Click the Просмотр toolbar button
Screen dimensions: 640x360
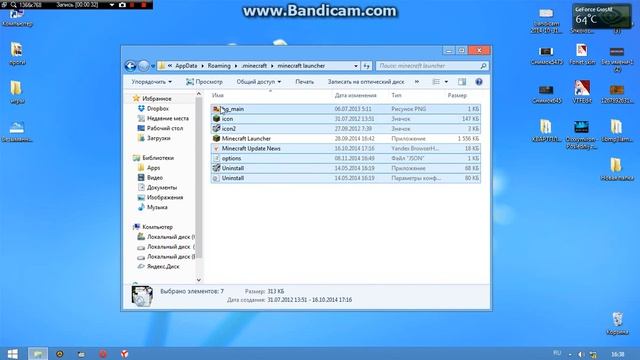click(x=204, y=82)
